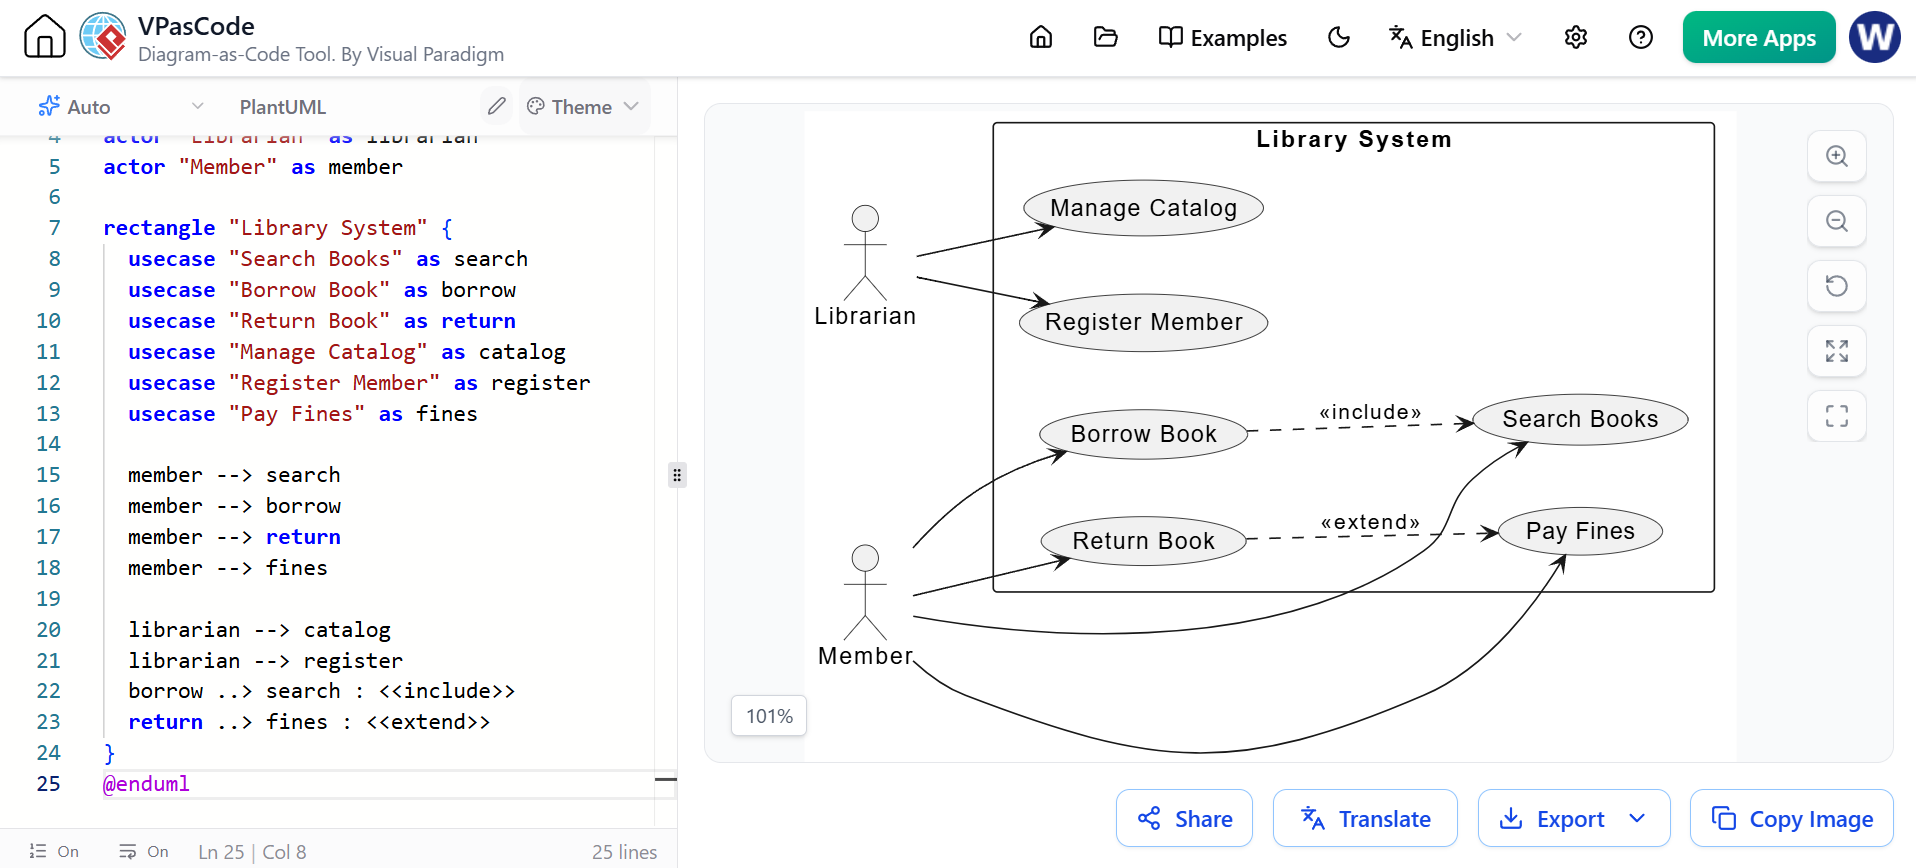Toggle word wrap On in status bar
This screenshot has width=1916, height=868.
(x=144, y=851)
